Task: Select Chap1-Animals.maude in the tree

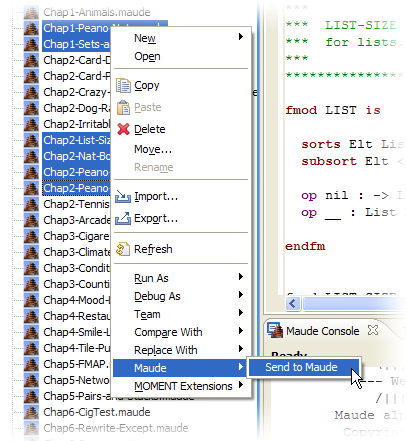Action: [x=97, y=12]
